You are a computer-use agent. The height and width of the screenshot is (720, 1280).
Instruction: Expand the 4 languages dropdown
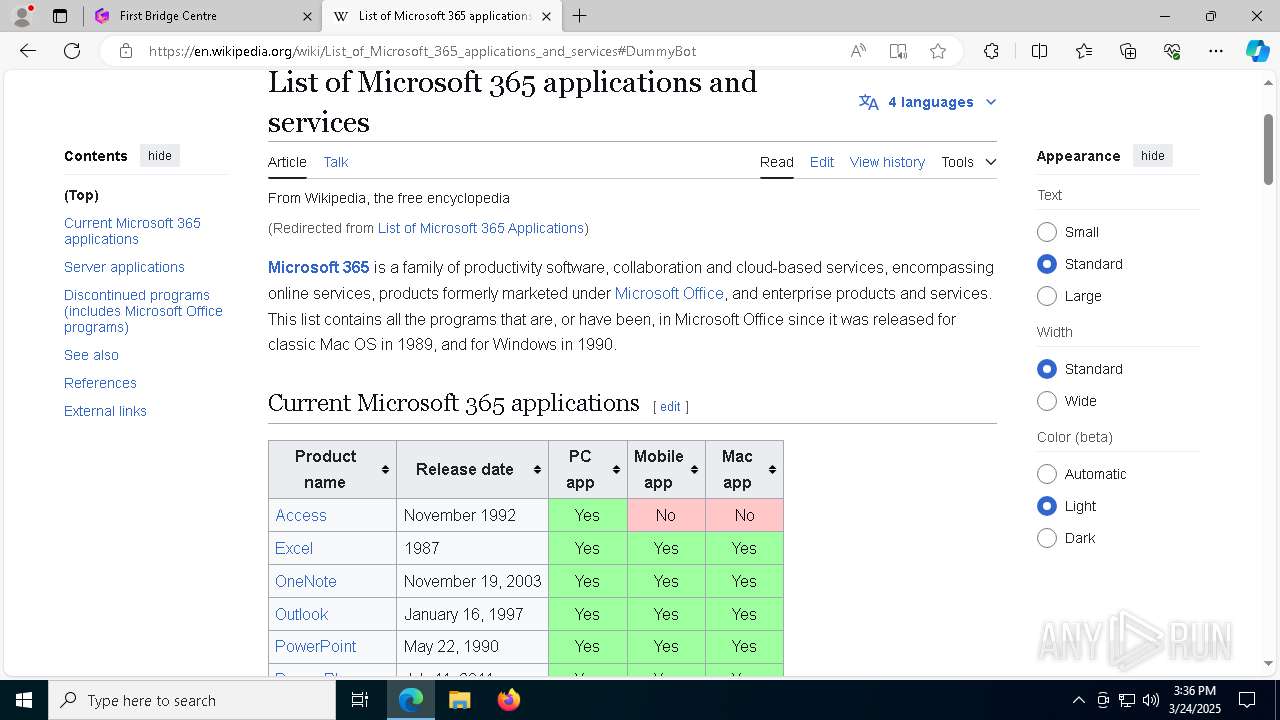coord(928,102)
